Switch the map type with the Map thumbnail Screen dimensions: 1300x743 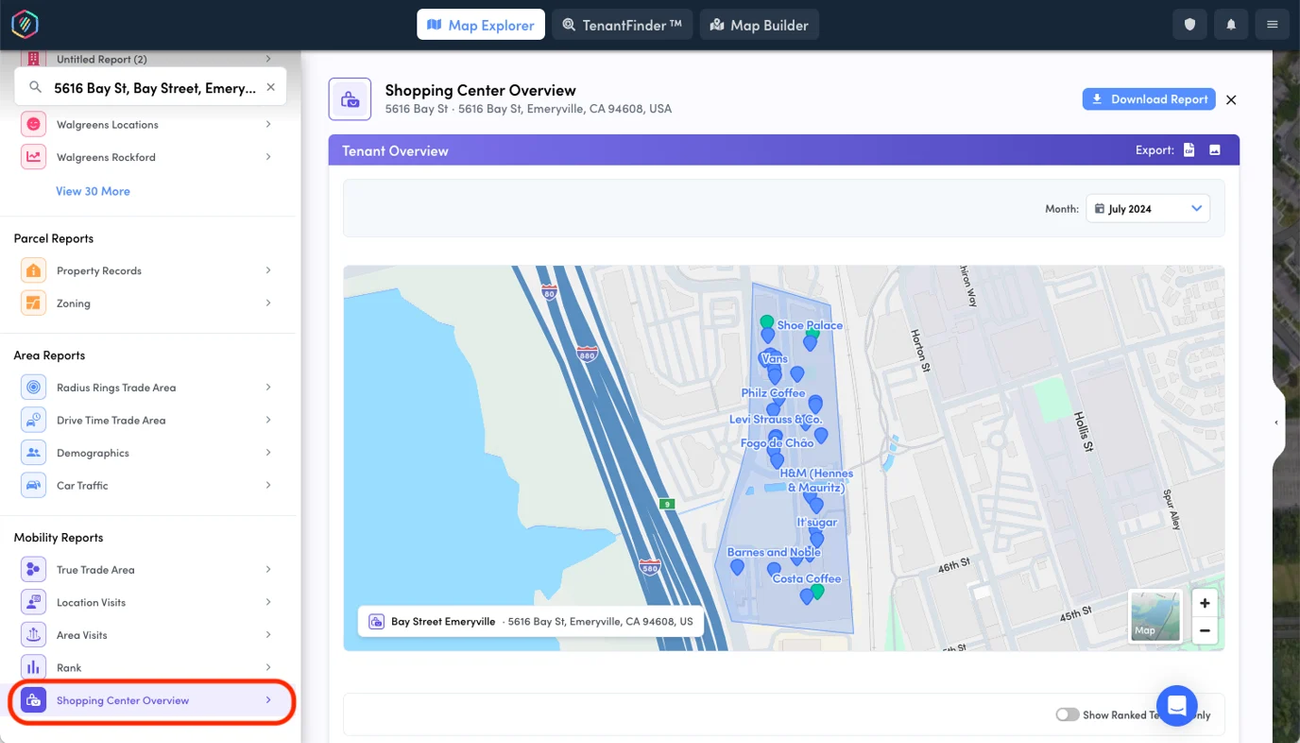[1155, 615]
